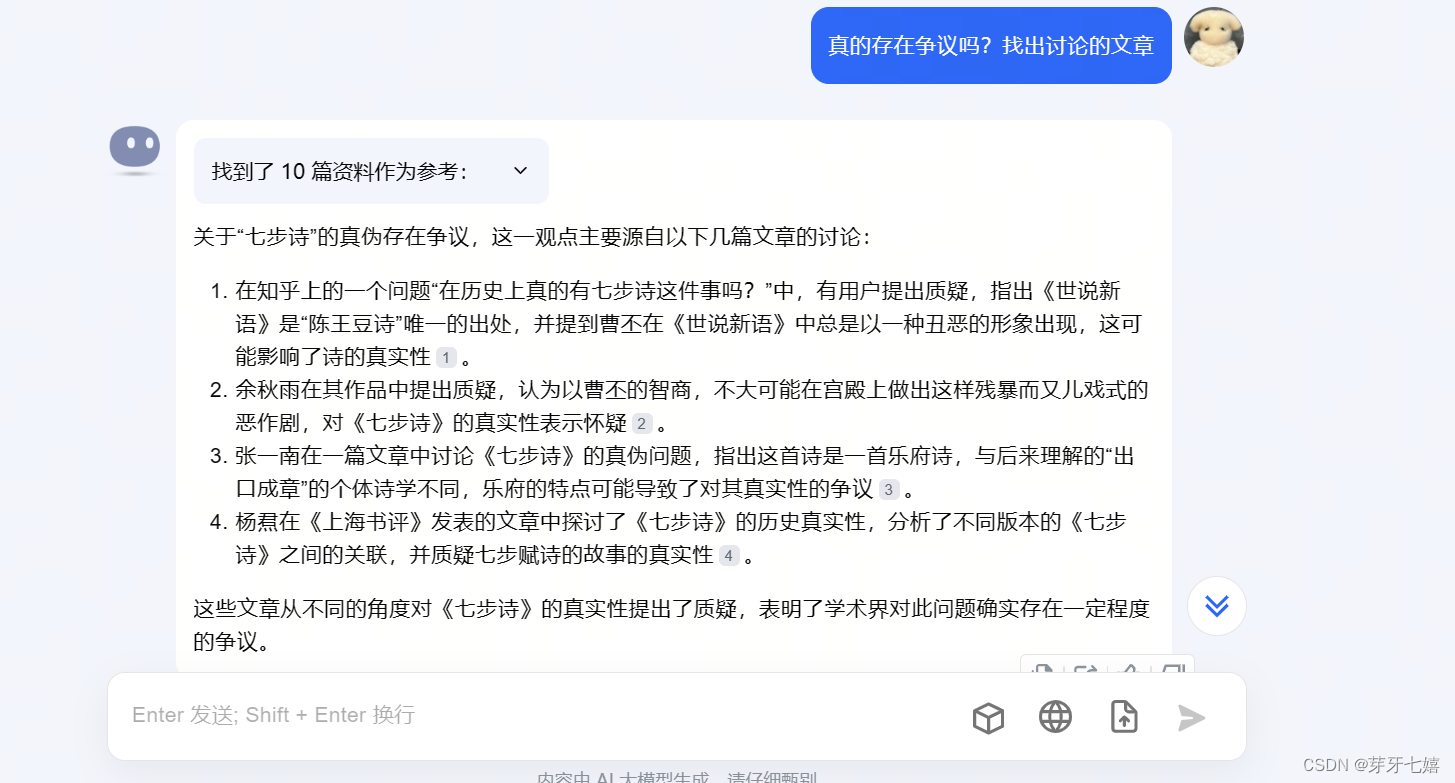Select the user's blue question bubble
Screen dimensions: 1455x783
pyautogui.click(x=990, y=45)
